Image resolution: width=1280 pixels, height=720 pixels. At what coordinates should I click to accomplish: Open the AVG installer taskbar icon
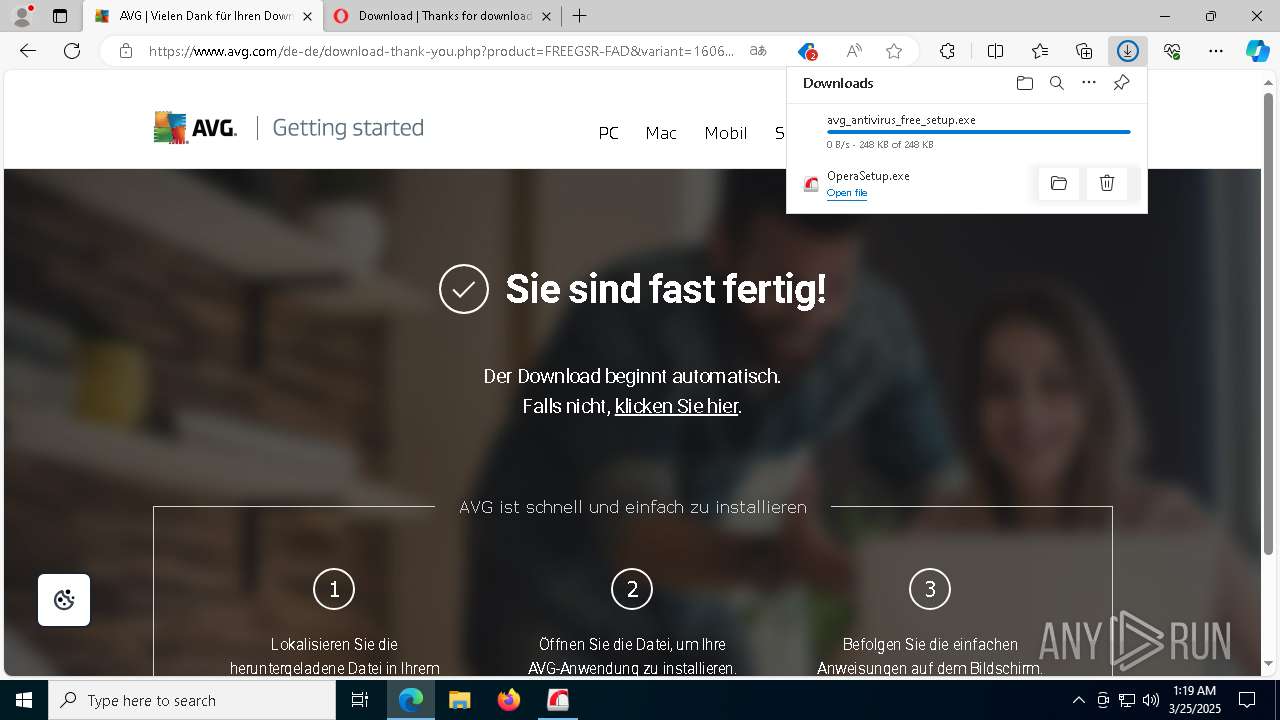pyautogui.click(x=558, y=700)
